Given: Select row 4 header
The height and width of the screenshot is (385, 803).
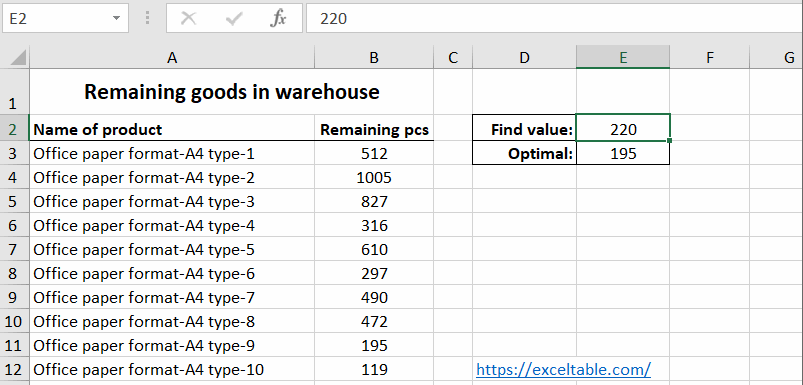Looking at the screenshot, I should pos(14,177).
